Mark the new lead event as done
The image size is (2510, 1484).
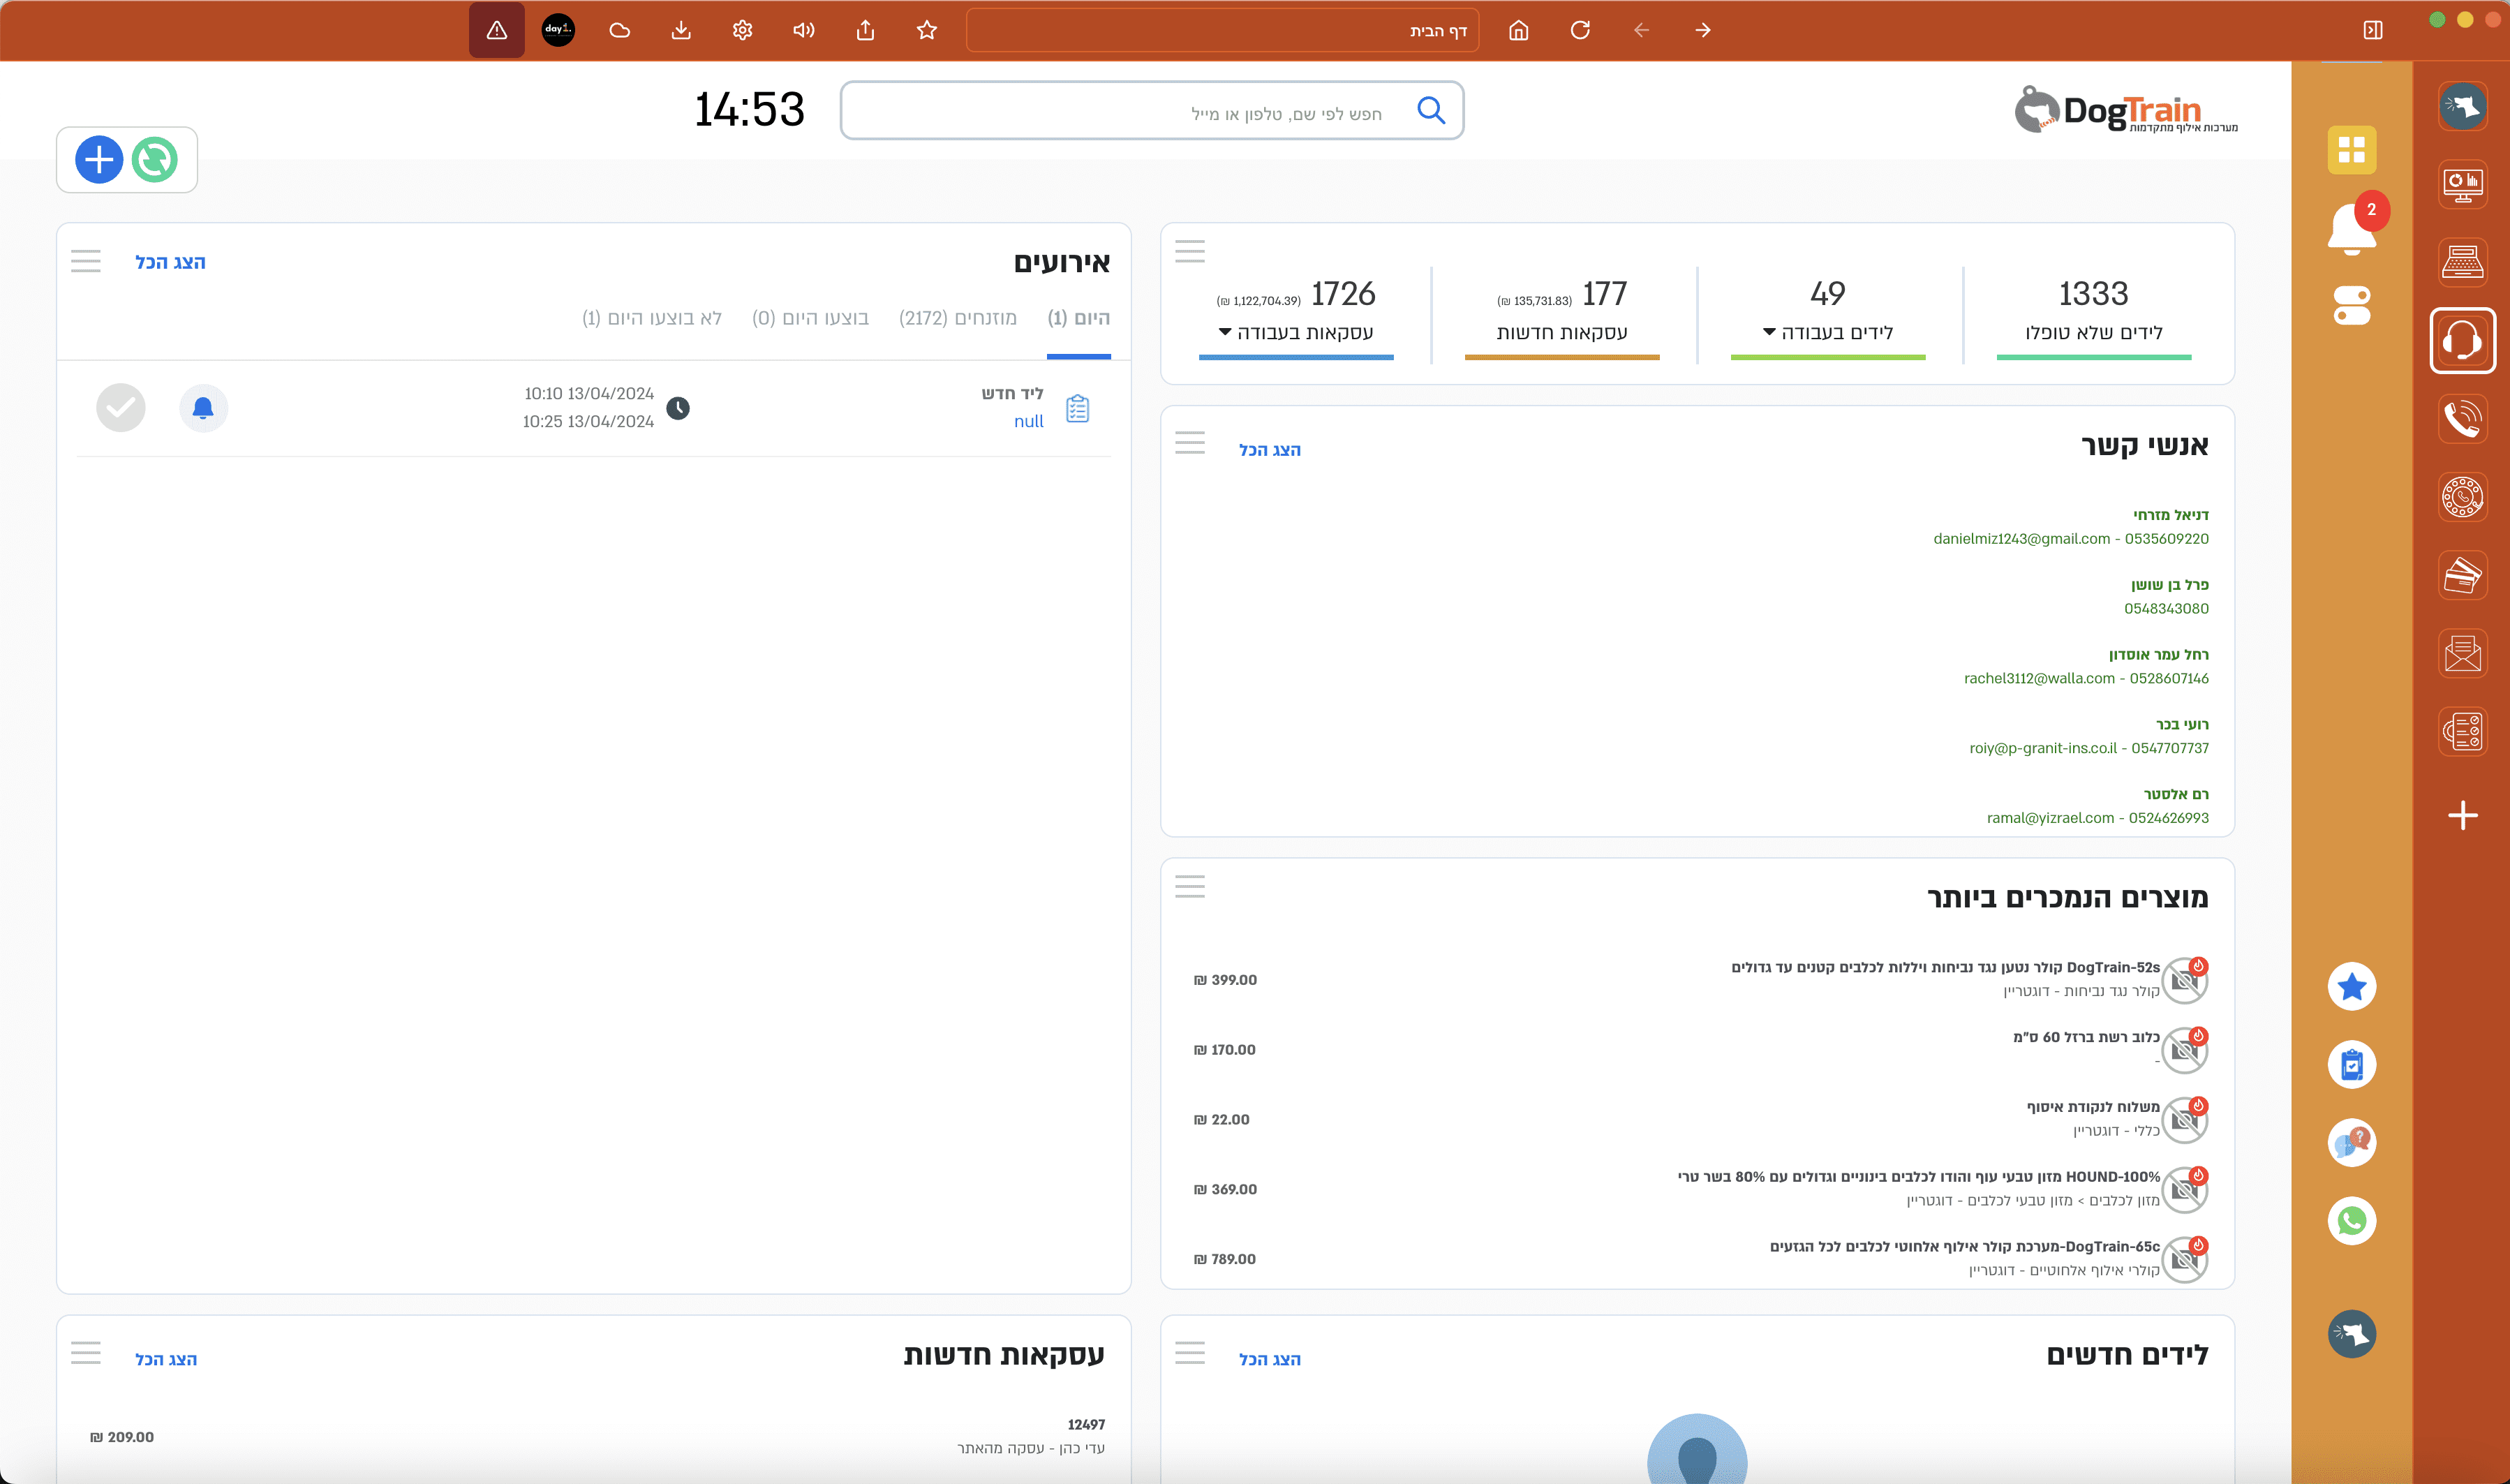(x=121, y=408)
